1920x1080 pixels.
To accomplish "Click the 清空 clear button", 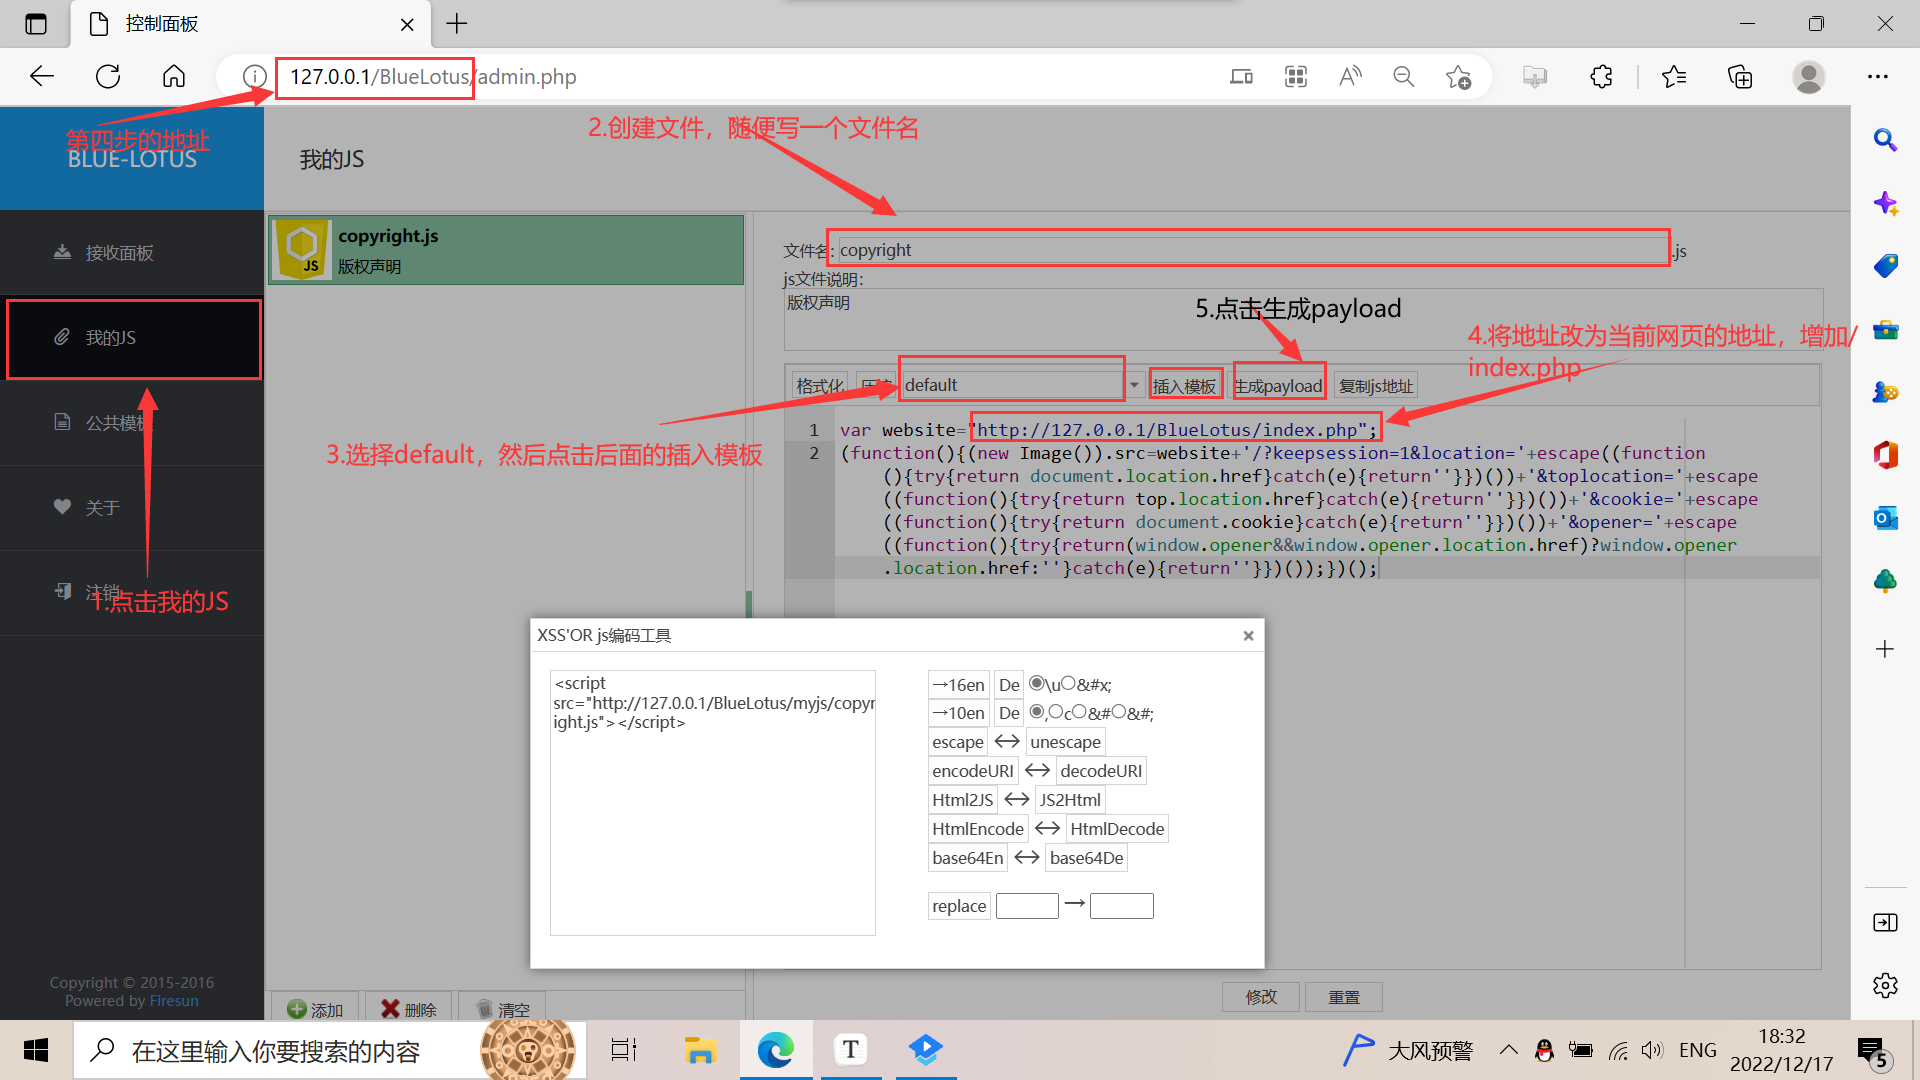I will [502, 1008].
